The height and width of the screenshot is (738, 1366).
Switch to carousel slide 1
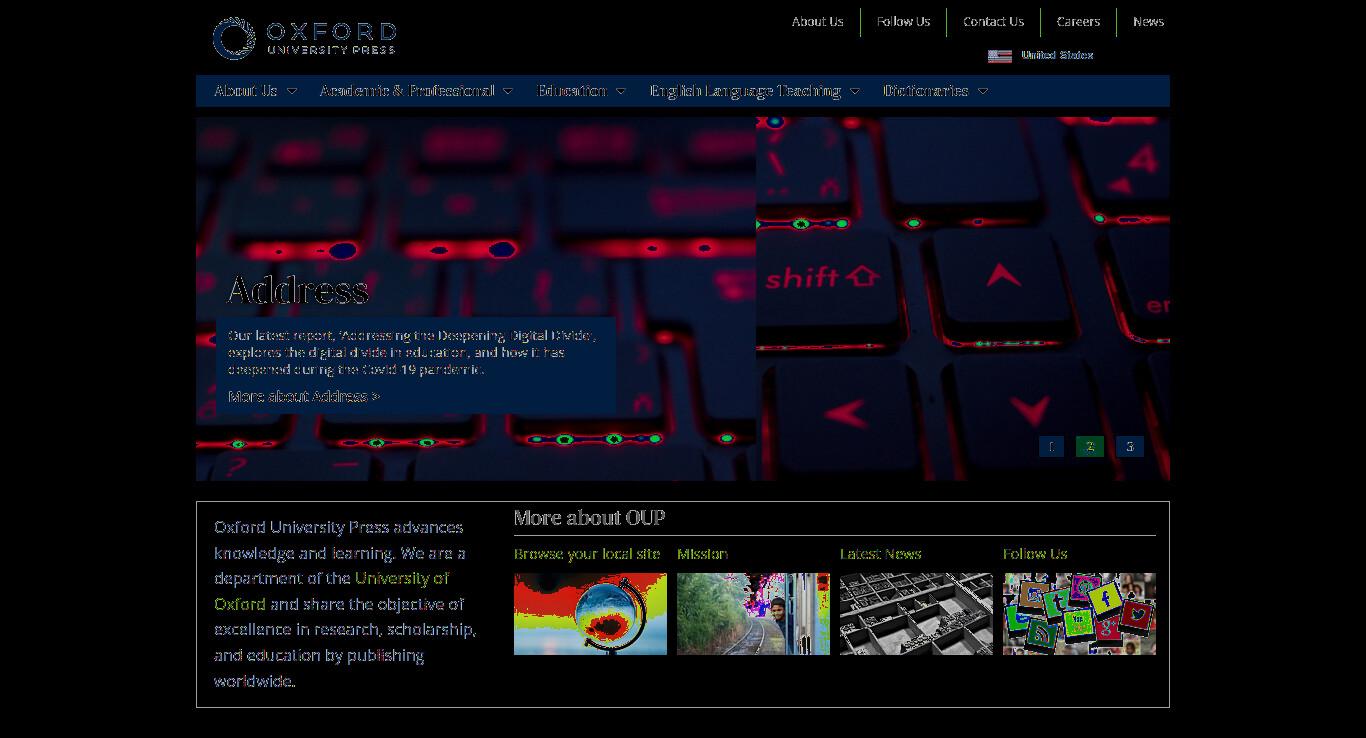pyautogui.click(x=1051, y=447)
